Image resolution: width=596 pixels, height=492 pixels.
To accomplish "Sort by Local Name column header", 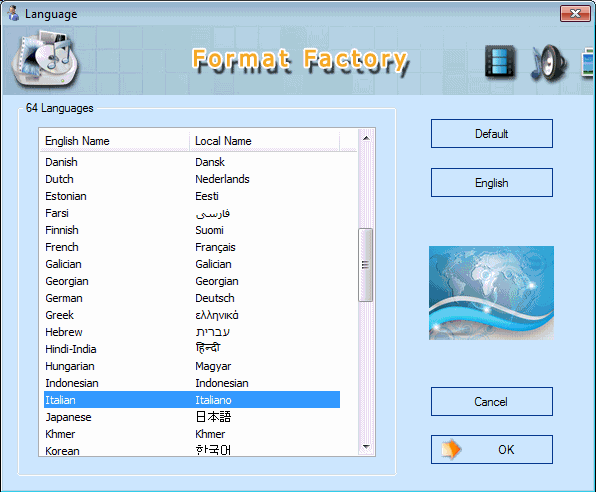I will pyautogui.click(x=264, y=141).
